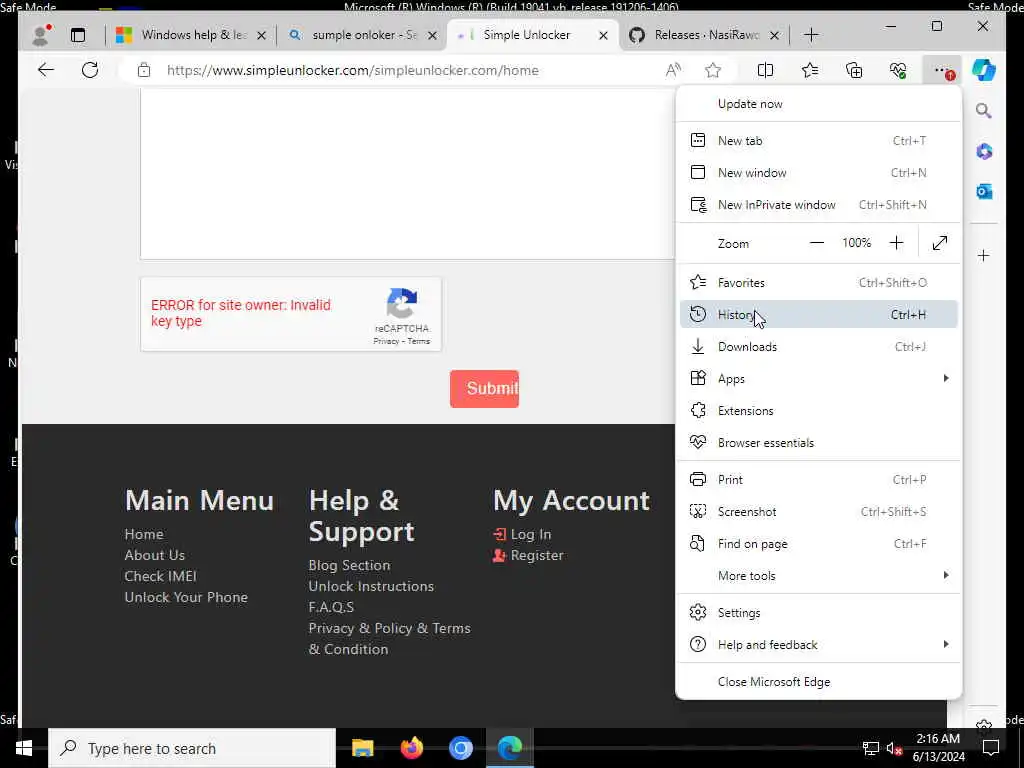The width and height of the screenshot is (1024, 768).
Task: Click taskbar search box
Action: (192, 748)
